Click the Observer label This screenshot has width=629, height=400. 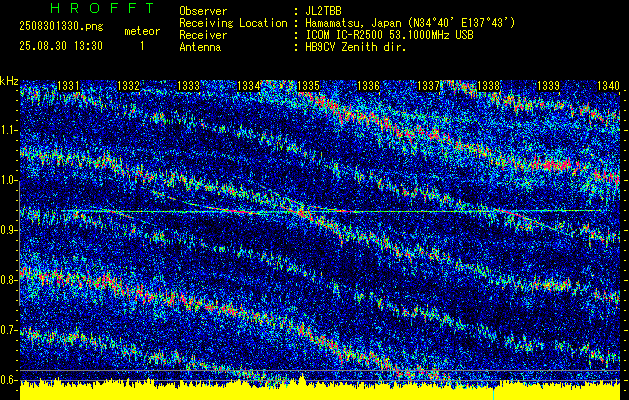tap(203, 11)
